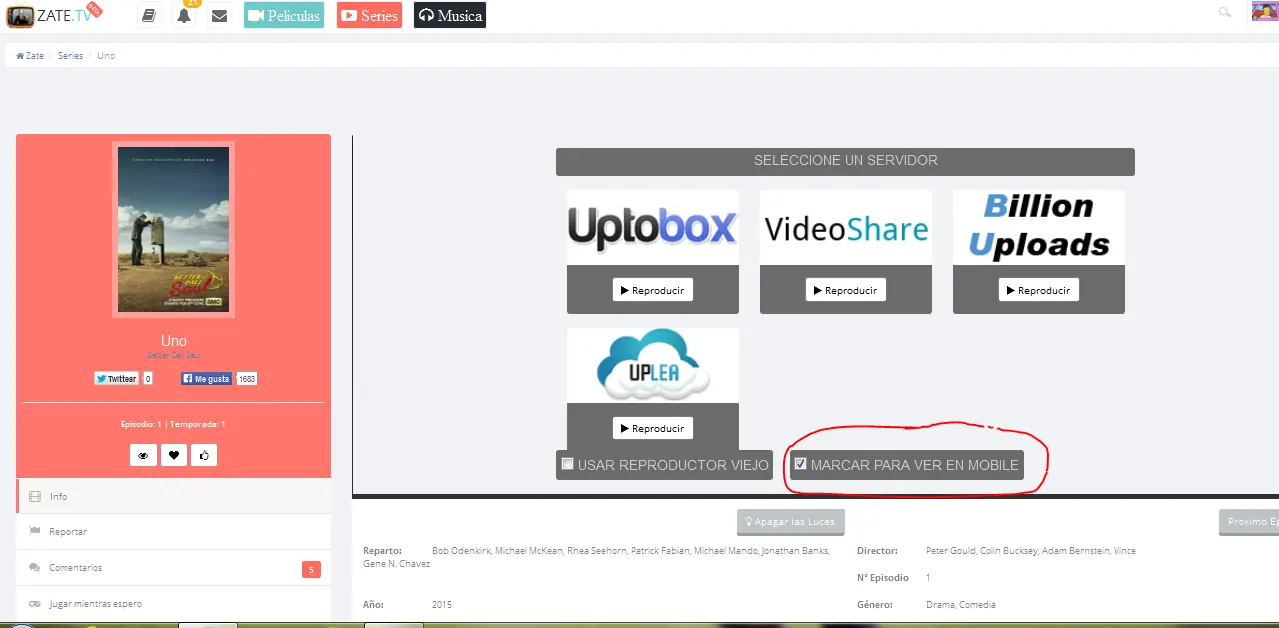Open the book icon in top bar
The image size is (1279, 628).
(149, 15)
